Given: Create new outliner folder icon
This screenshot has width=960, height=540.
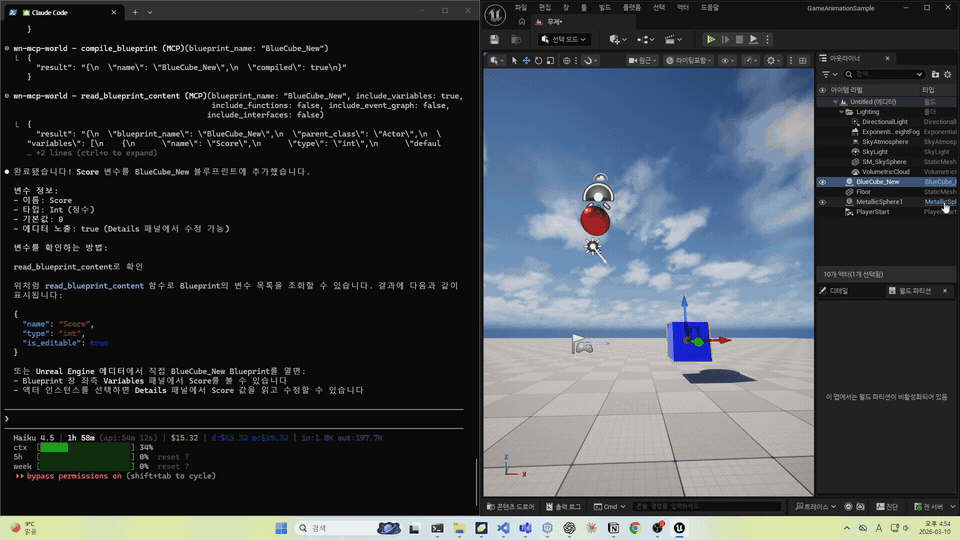Looking at the screenshot, I should (x=935, y=74).
